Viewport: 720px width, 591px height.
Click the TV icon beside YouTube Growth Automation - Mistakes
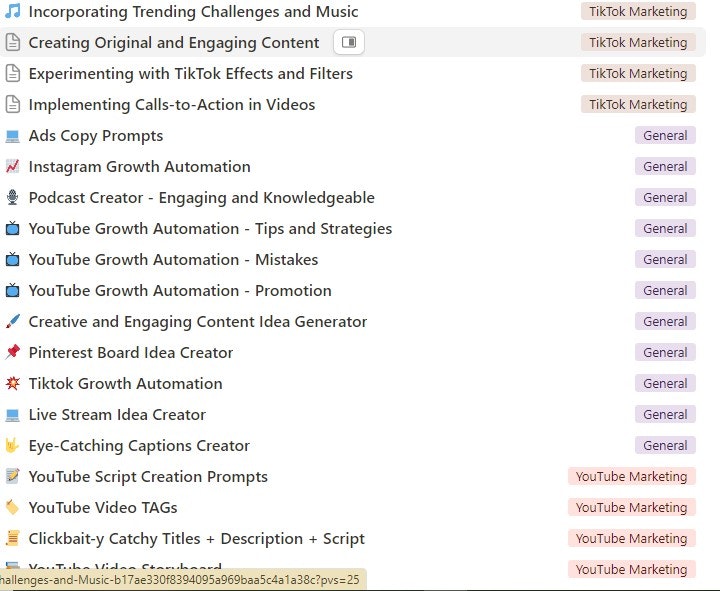pyautogui.click(x=12, y=259)
